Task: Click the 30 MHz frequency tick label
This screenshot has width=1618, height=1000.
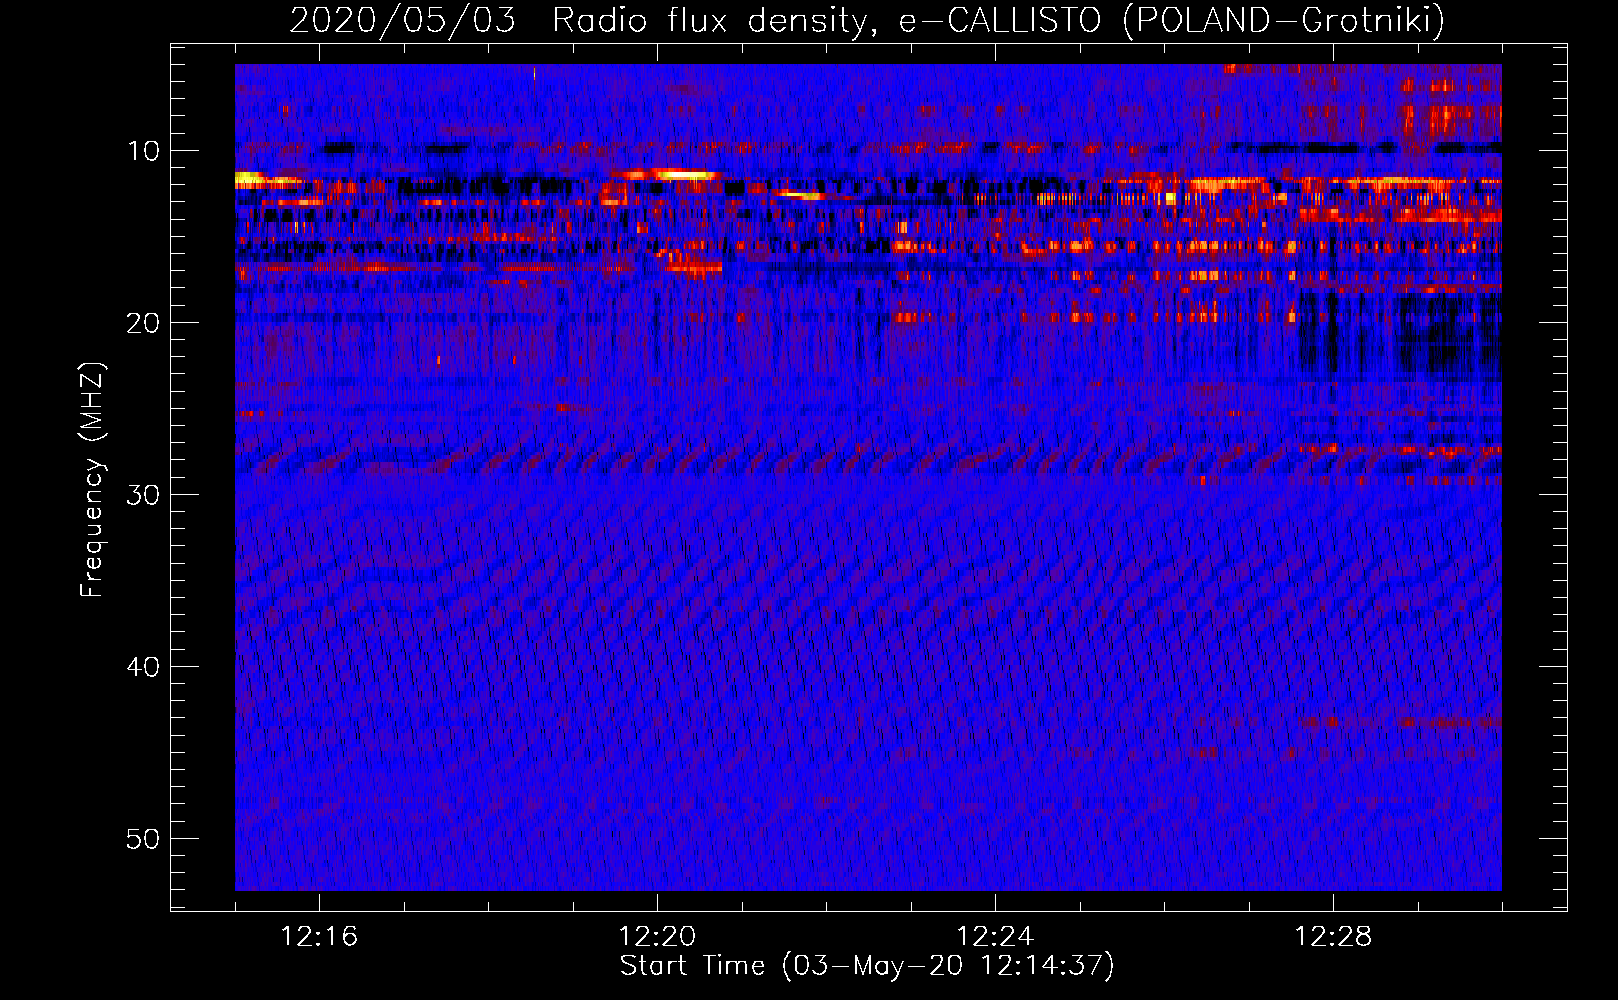Action: 144,495
